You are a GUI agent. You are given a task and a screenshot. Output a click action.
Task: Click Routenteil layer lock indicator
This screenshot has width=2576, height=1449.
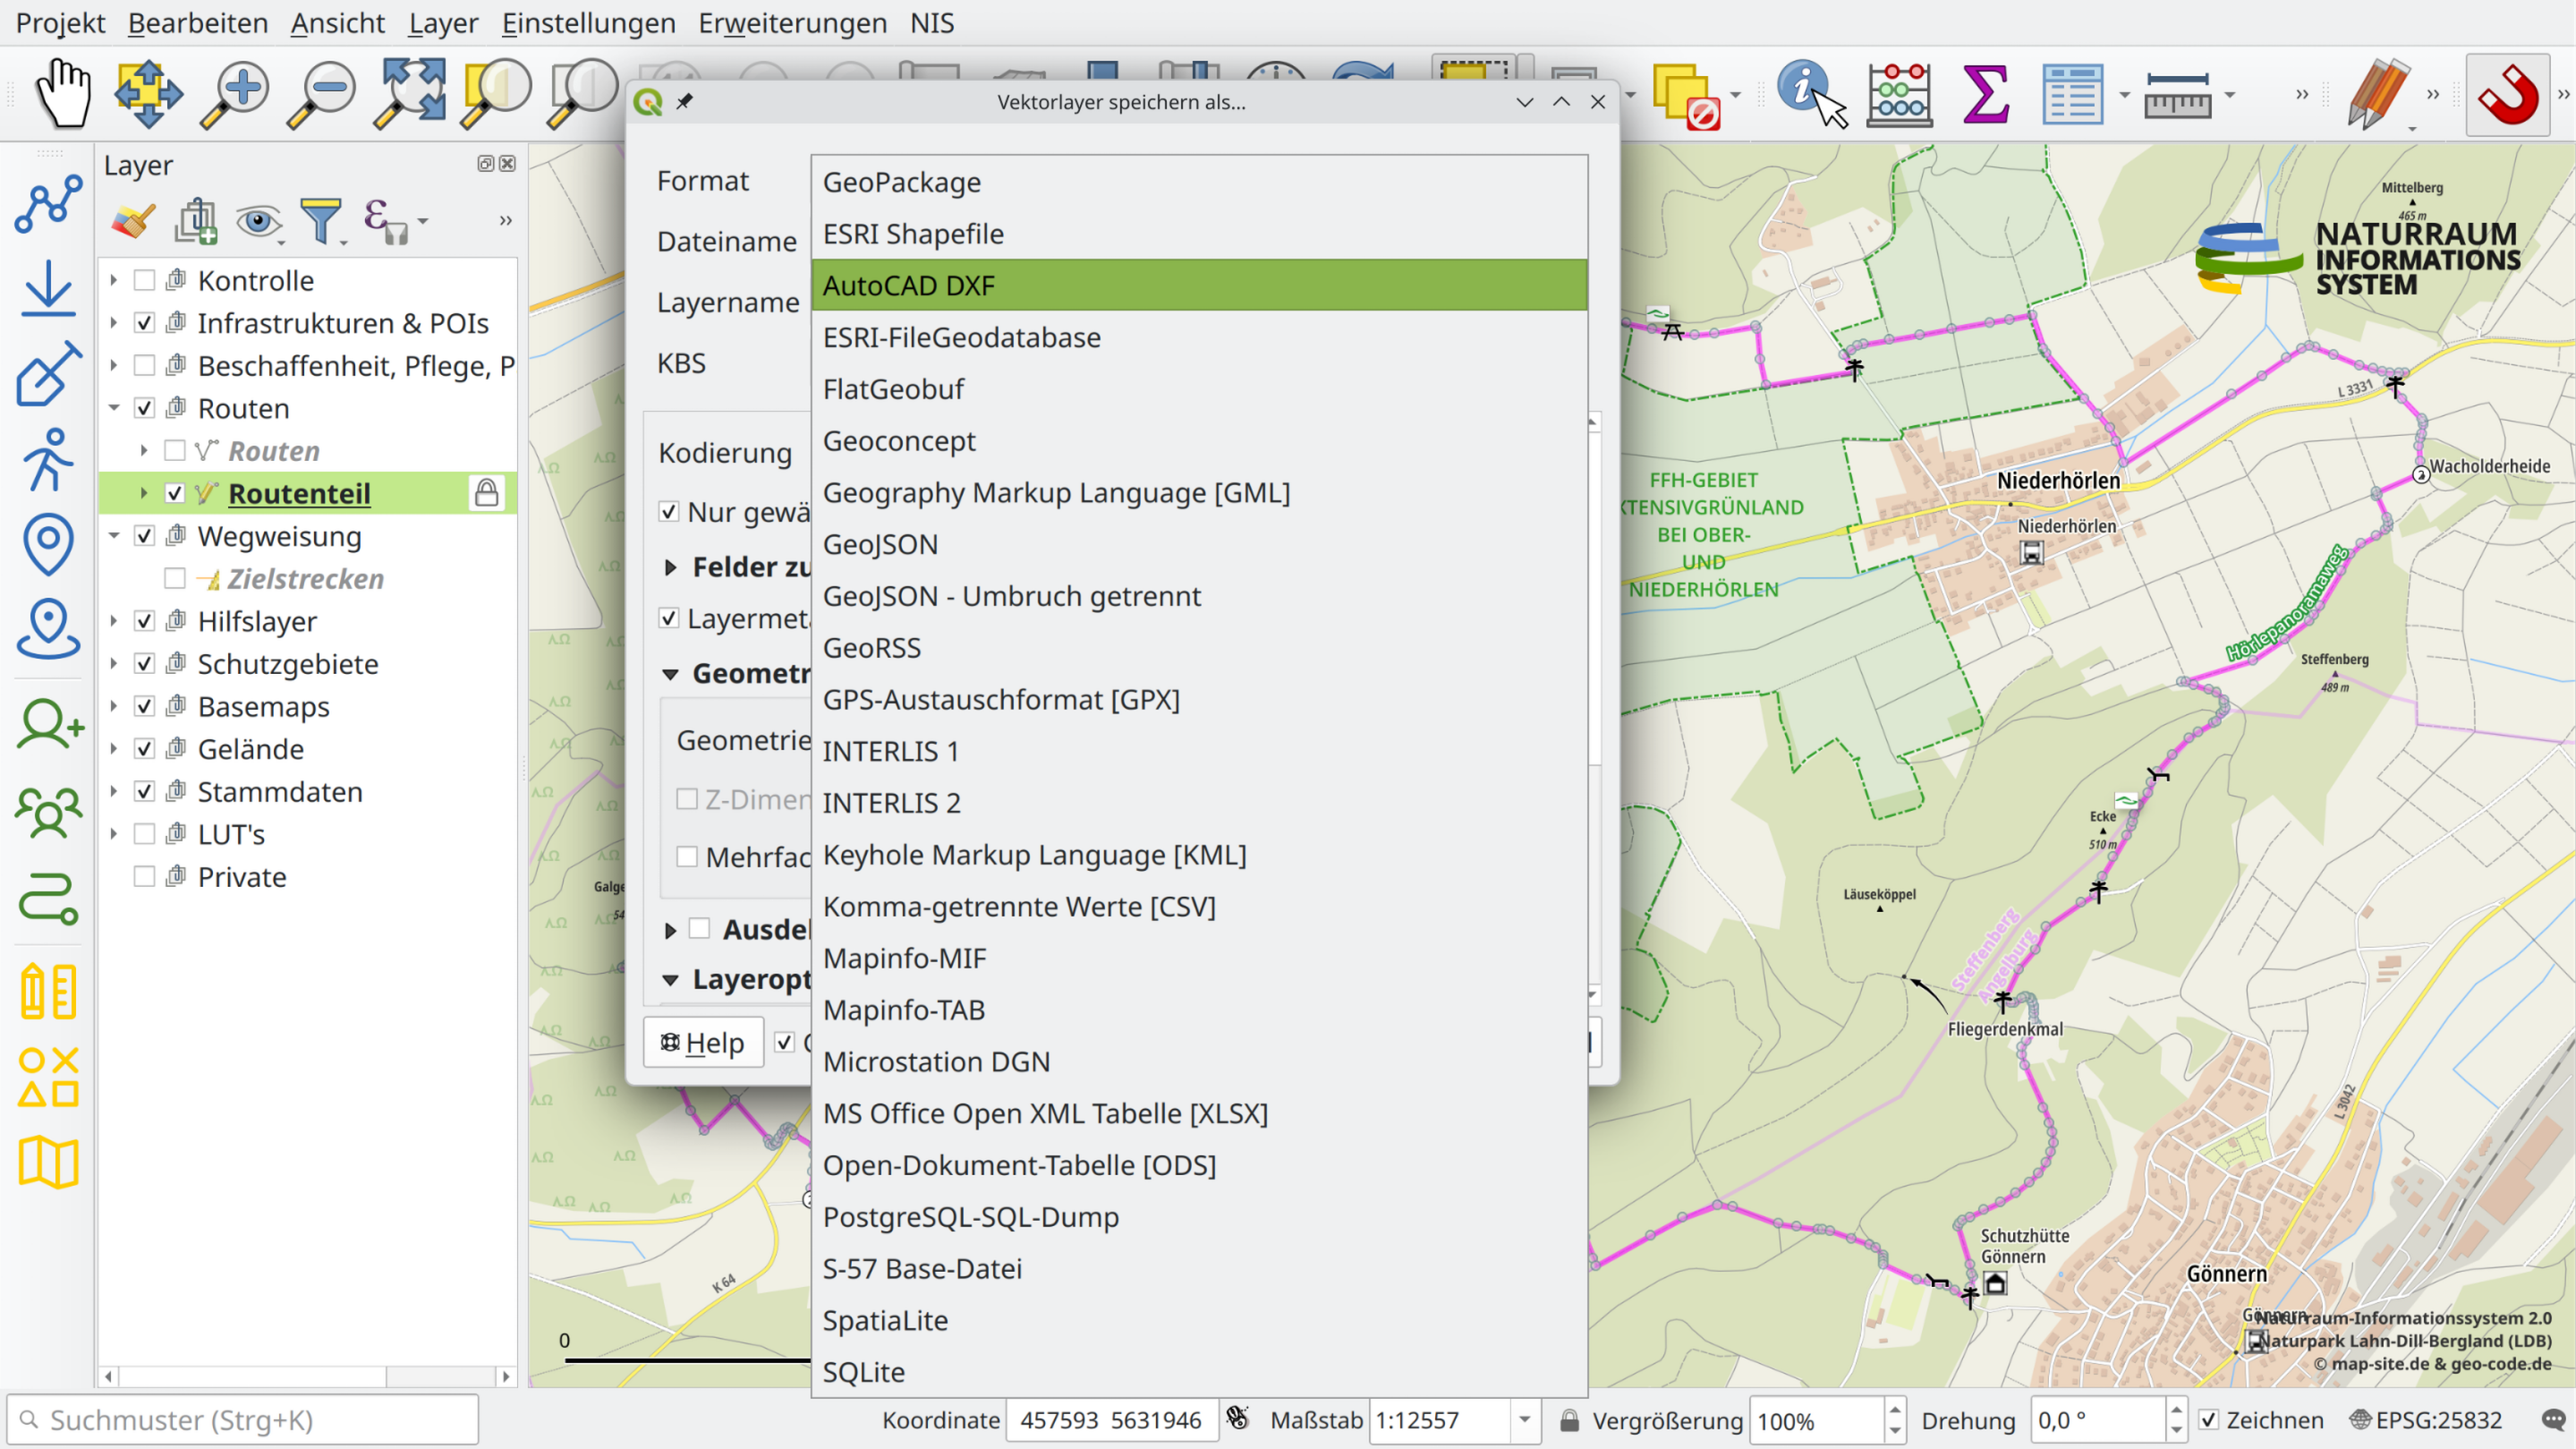click(486, 493)
